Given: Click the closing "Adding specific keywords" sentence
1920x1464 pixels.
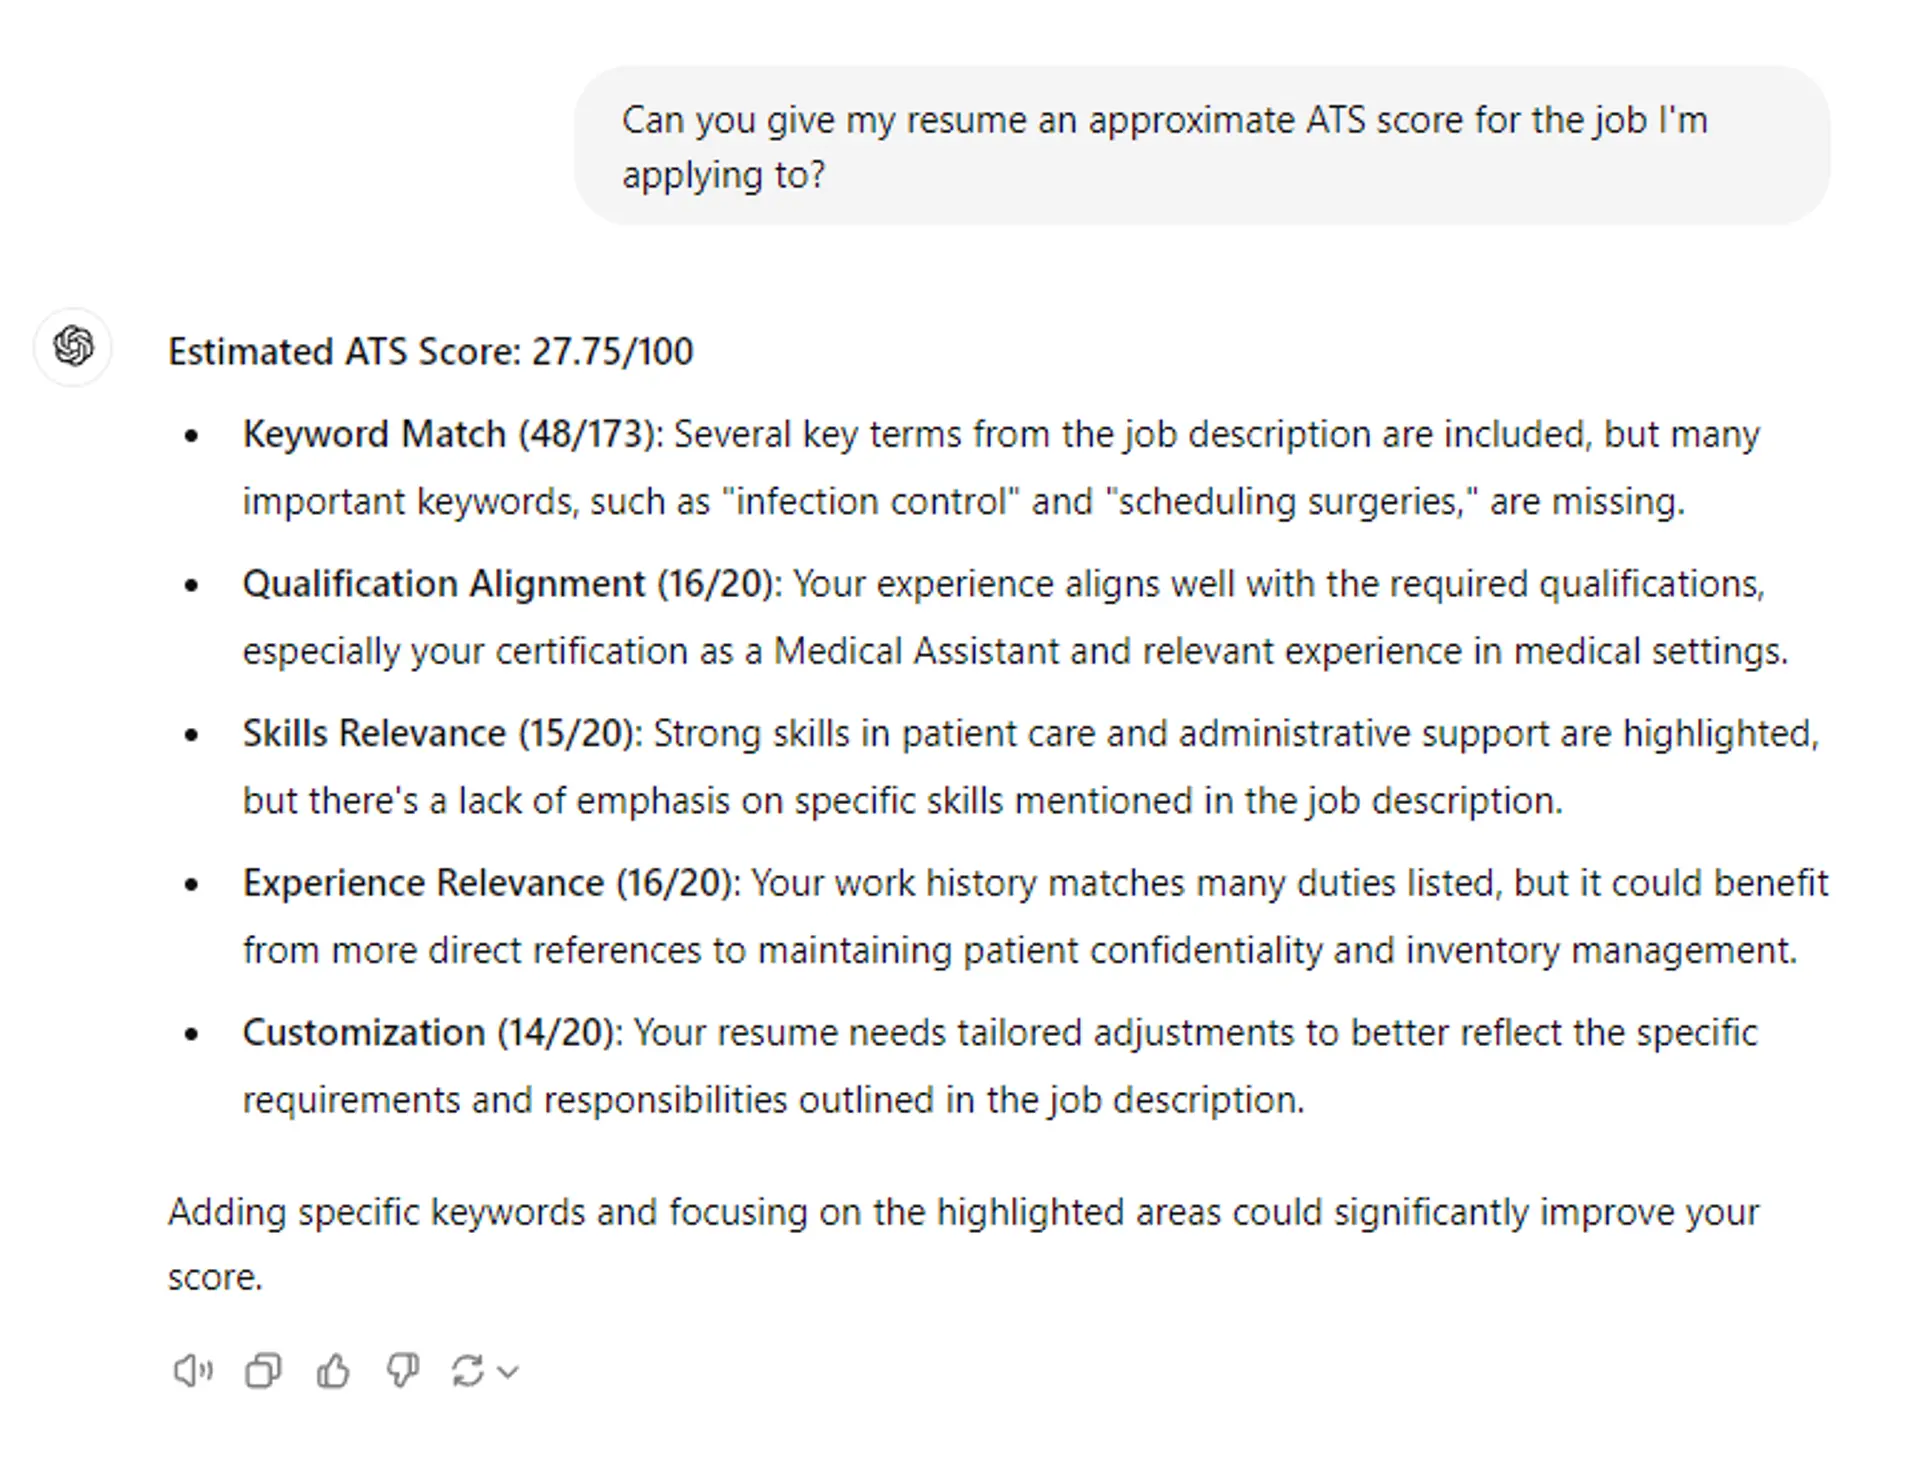Looking at the screenshot, I should coord(962,1213).
